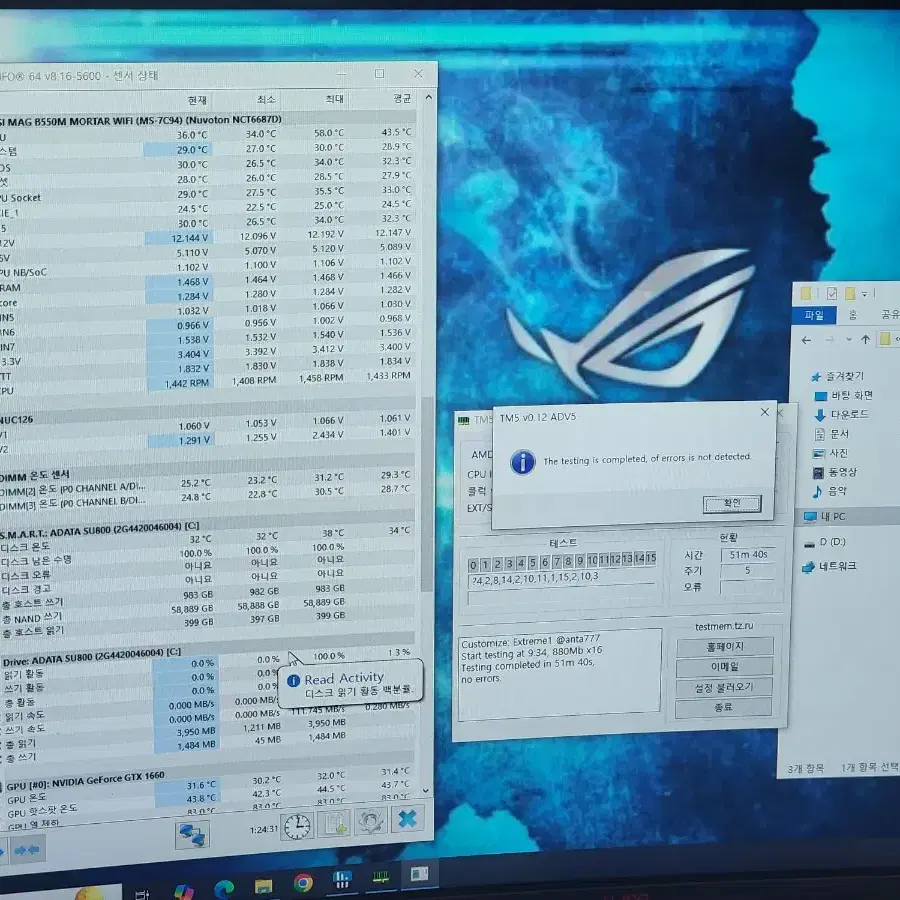Viewport: 900px width, 900px height.
Task: Click the 최대 column header in HWiNFO
Action: (334, 99)
